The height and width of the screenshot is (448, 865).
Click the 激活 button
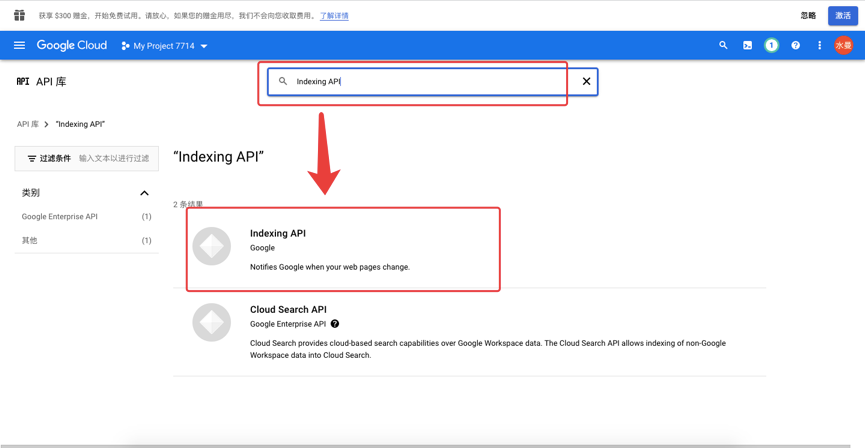pos(842,15)
